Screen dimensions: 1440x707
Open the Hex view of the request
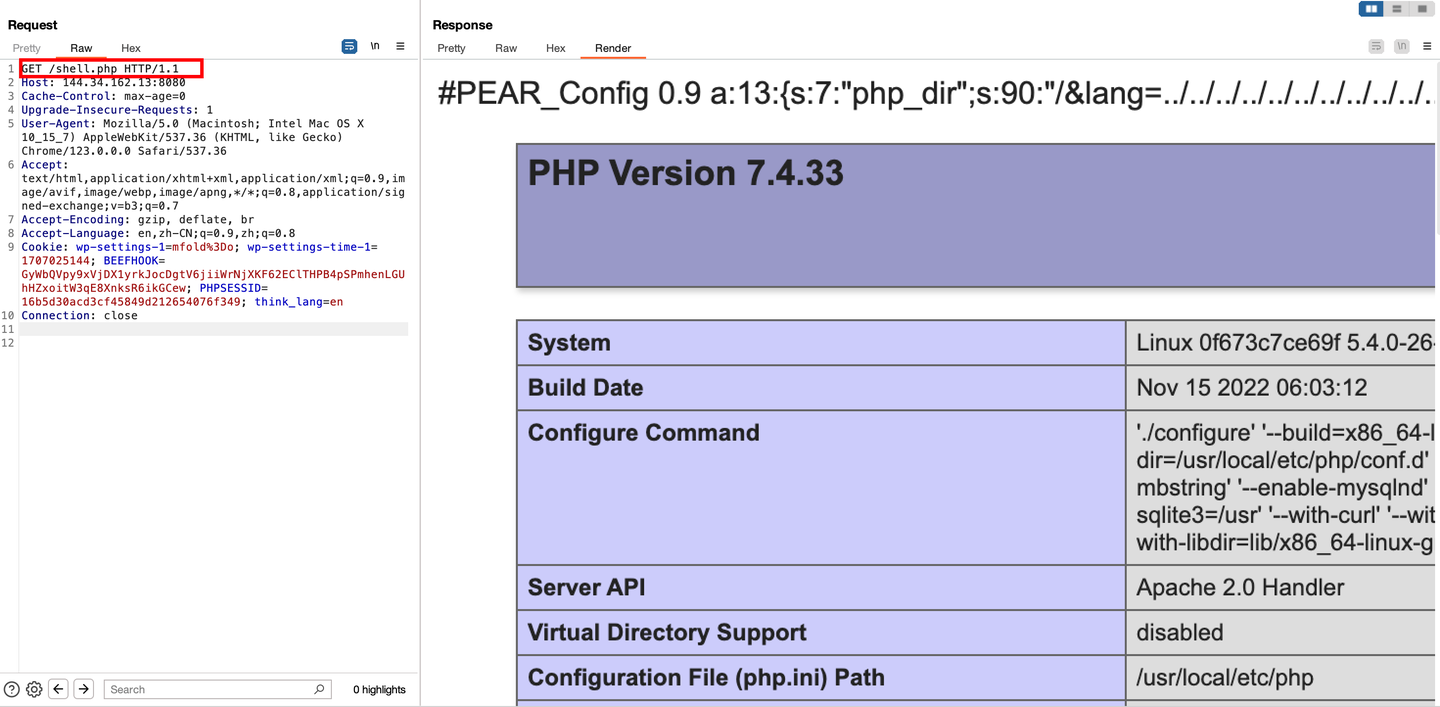[x=130, y=48]
